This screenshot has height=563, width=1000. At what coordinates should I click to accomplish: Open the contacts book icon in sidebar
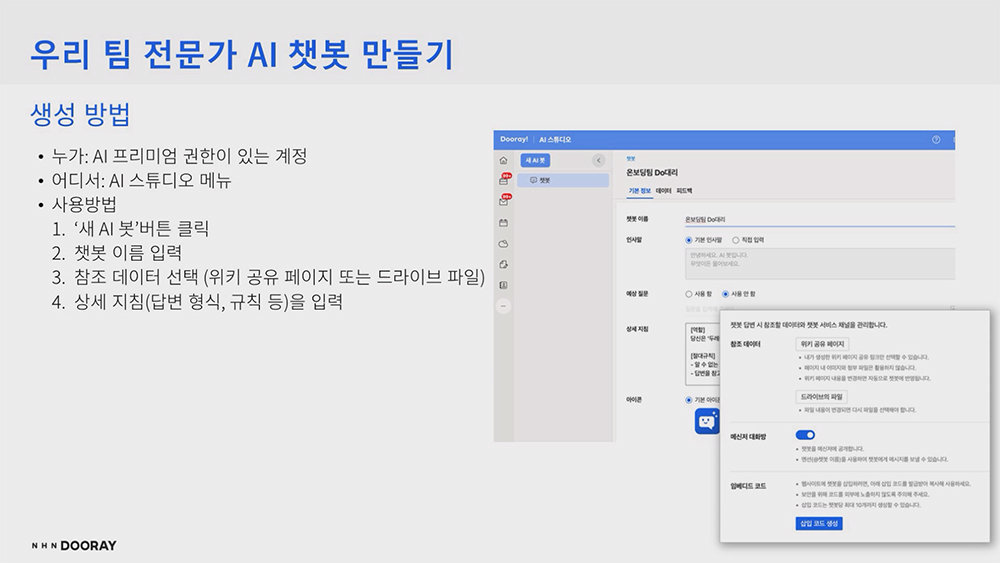(x=503, y=285)
